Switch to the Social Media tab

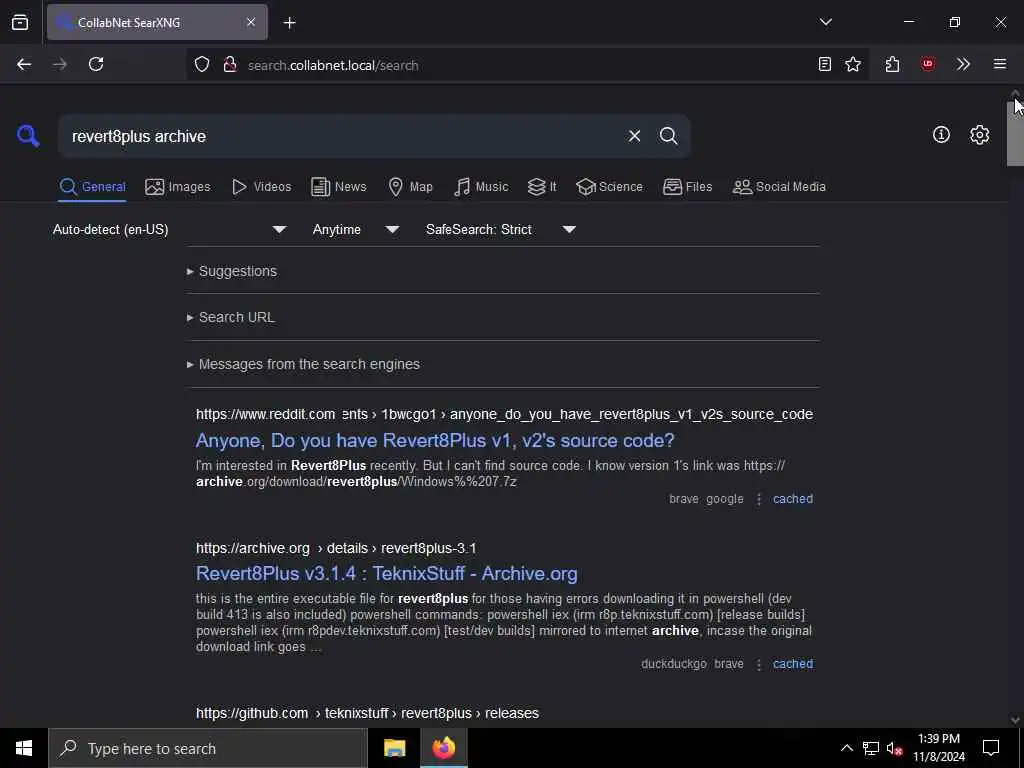[x=778, y=187]
